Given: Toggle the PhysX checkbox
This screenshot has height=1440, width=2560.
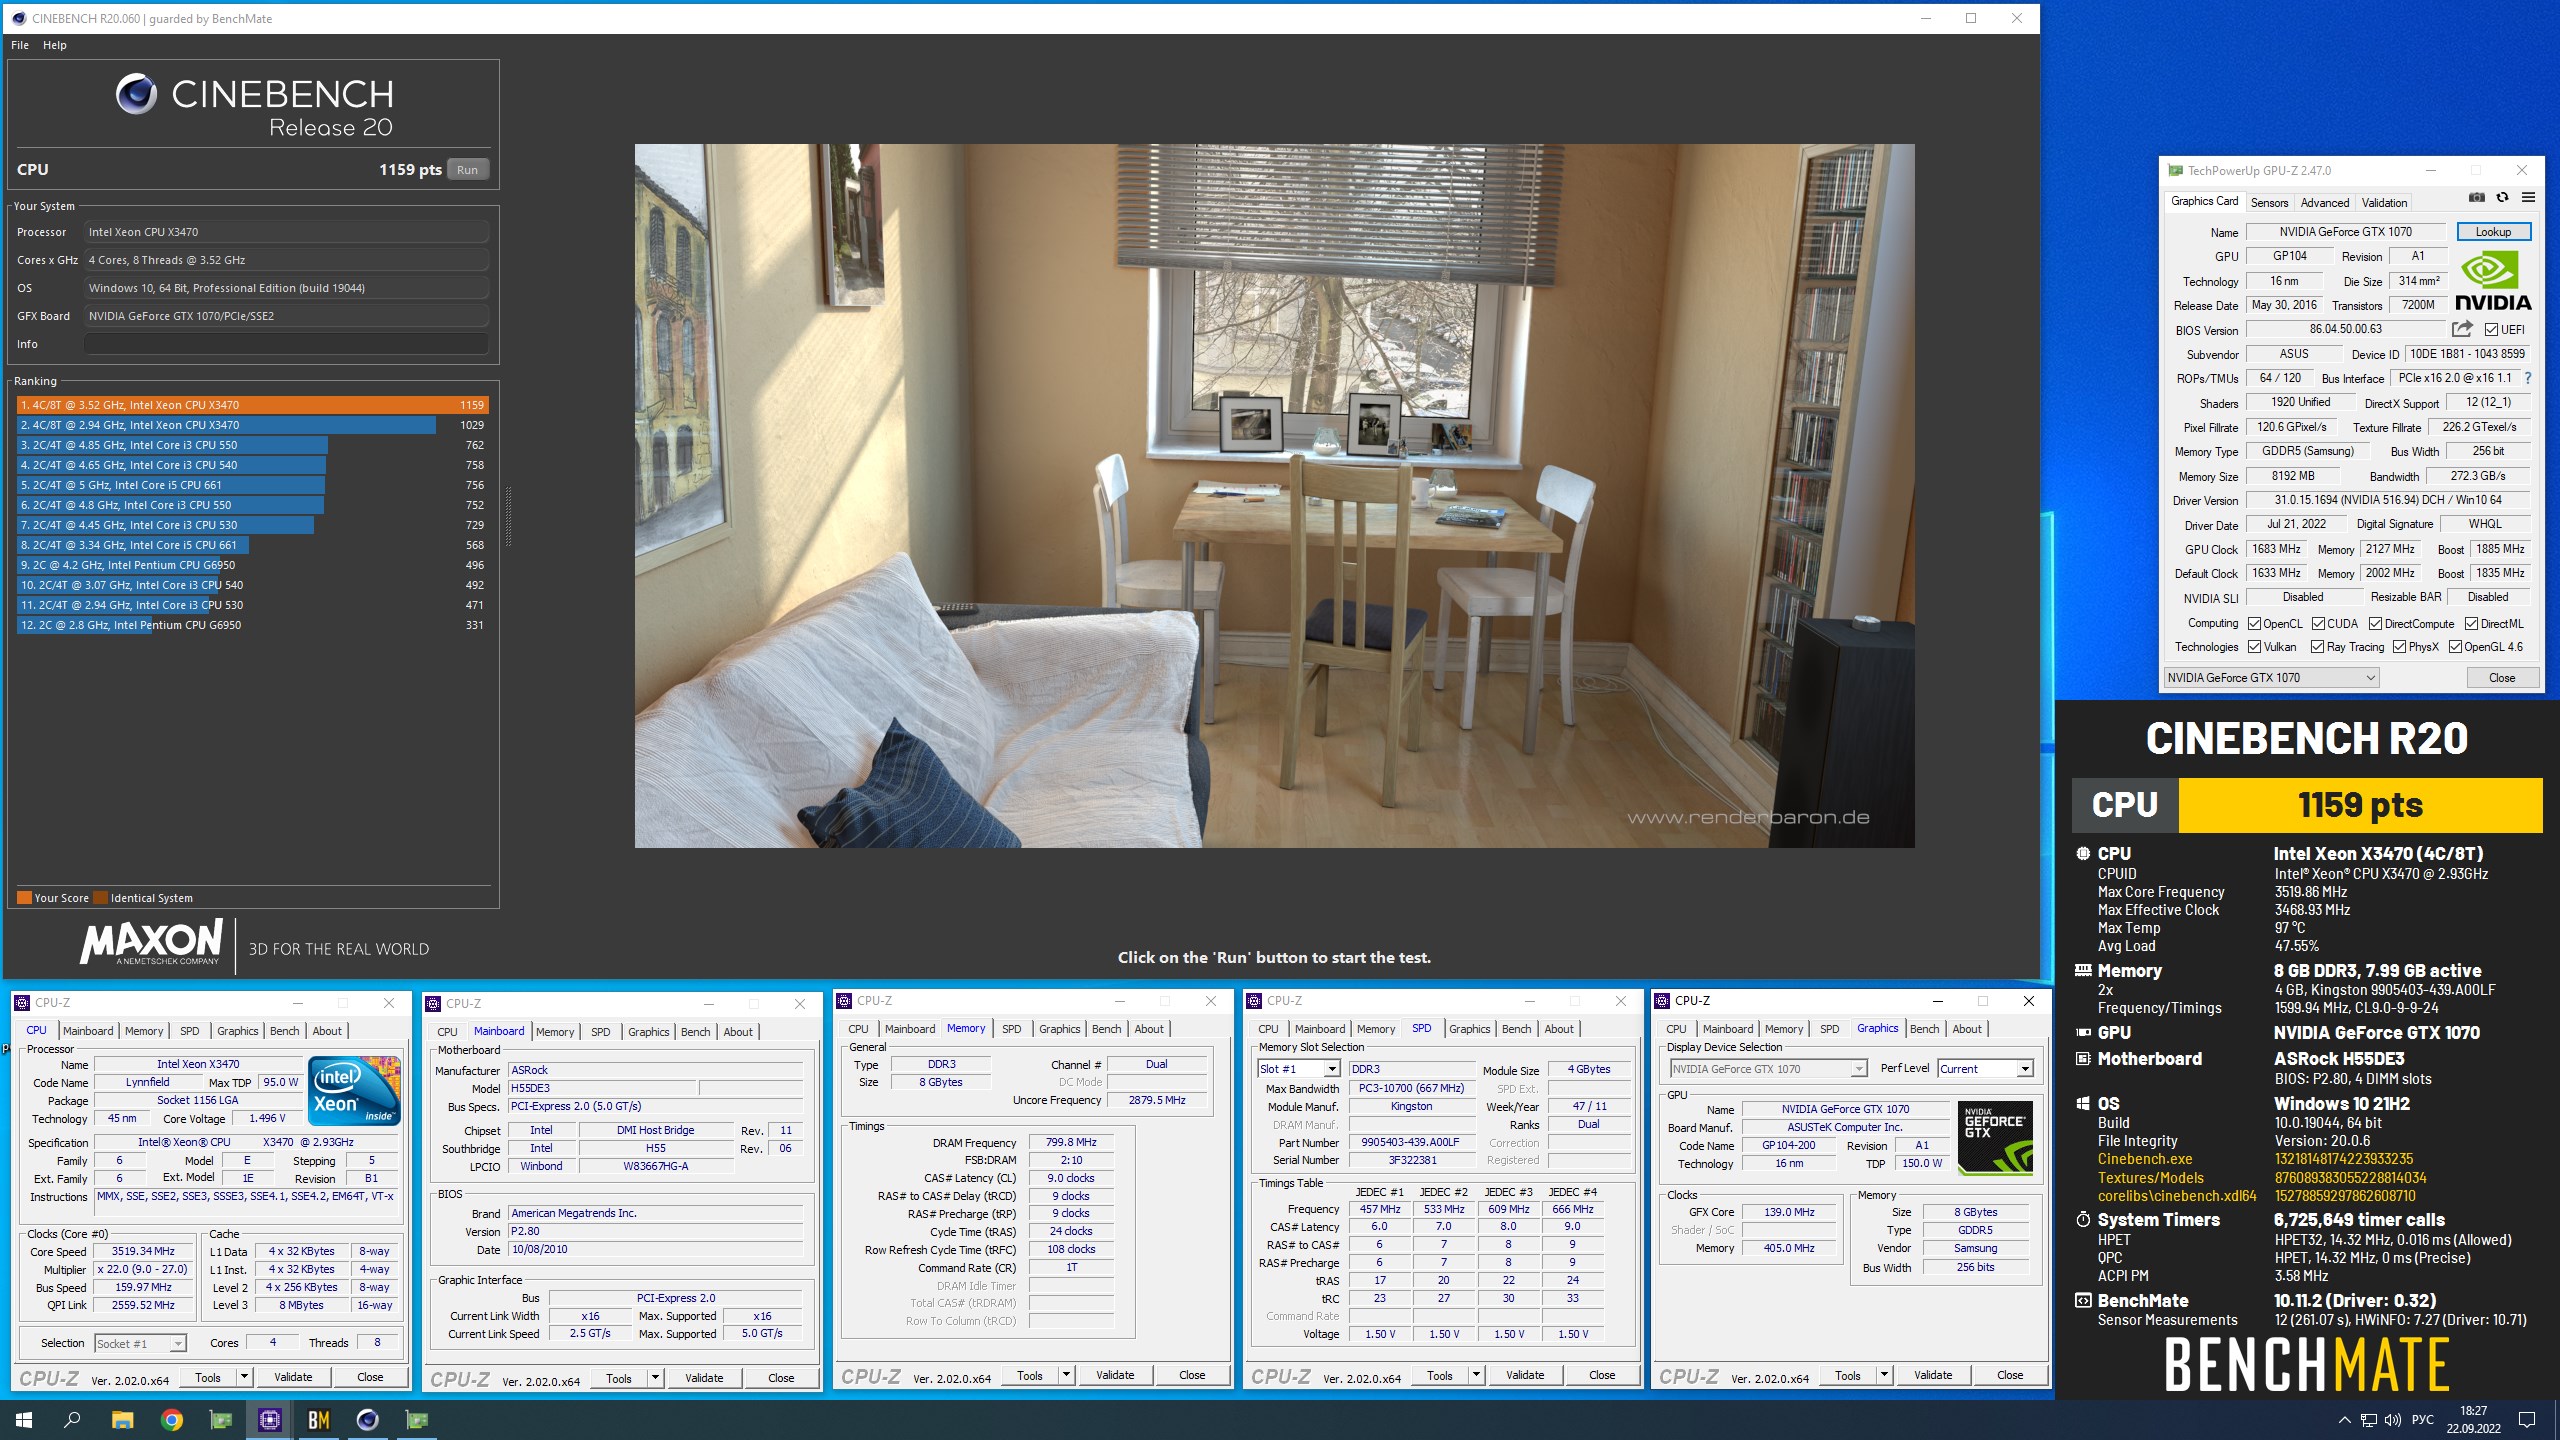Looking at the screenshot, I should click(2399, 647).
